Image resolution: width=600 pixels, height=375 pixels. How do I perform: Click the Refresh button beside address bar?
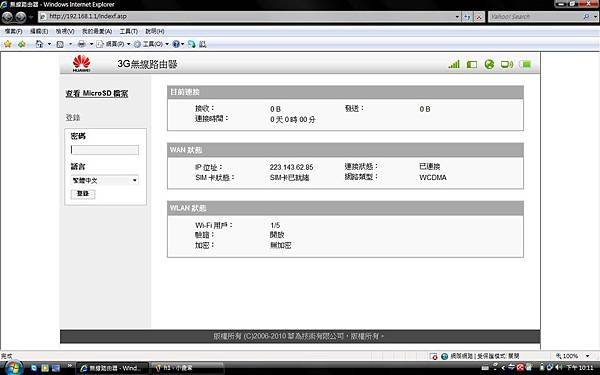click(x=467, y=16)
